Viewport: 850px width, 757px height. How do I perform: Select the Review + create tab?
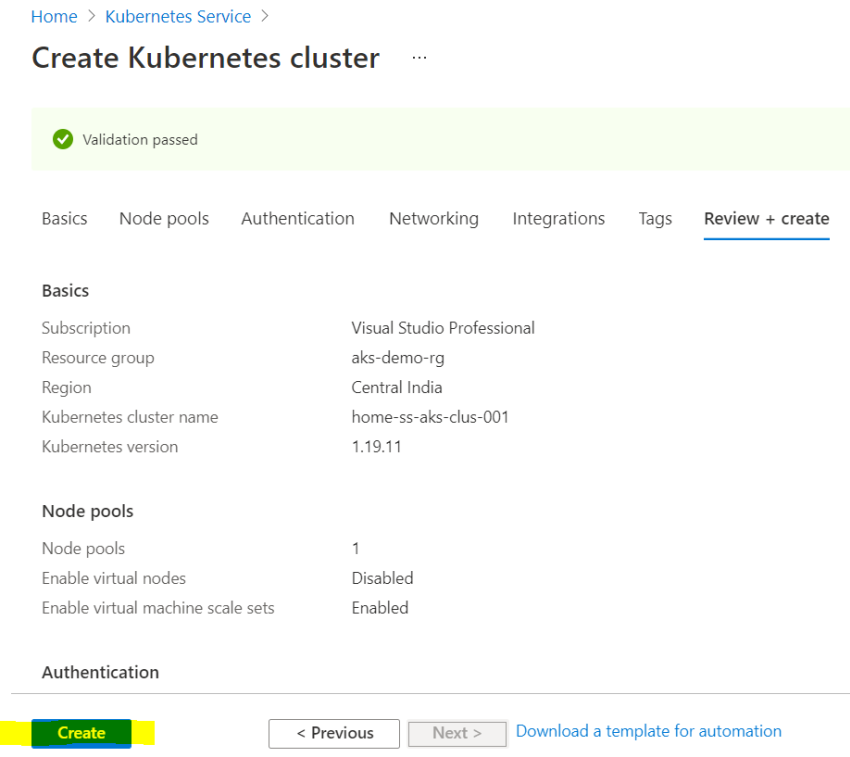coord(766,218)
